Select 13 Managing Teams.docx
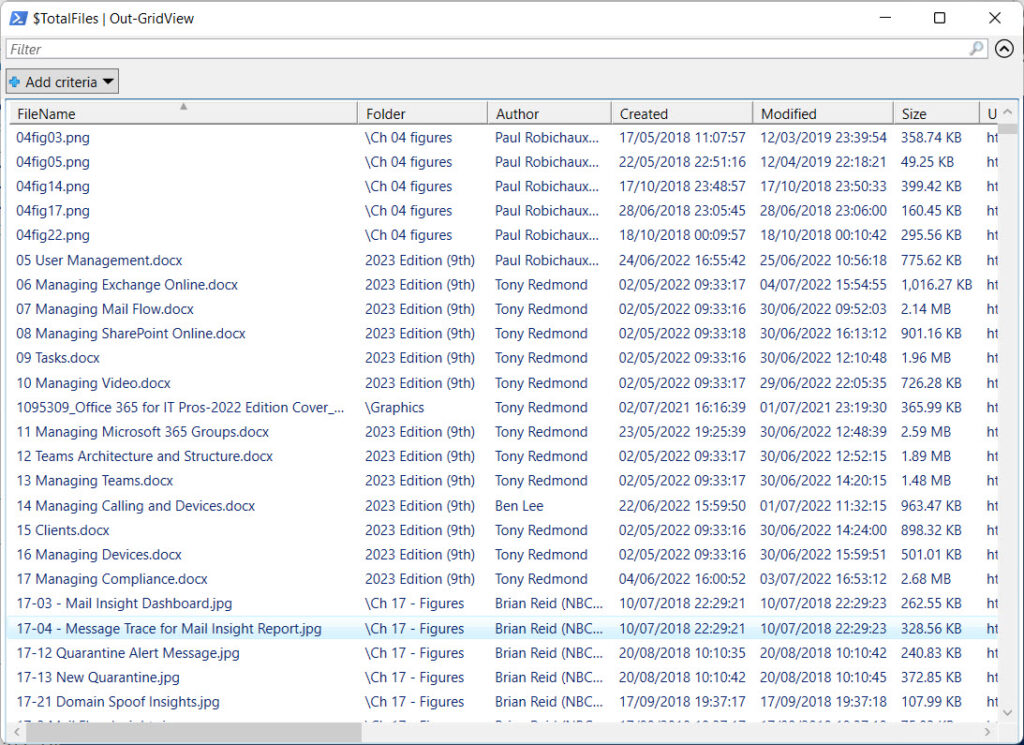This screenshot has width=1024, height=745. pyautogui.click(x=95, y=481)
